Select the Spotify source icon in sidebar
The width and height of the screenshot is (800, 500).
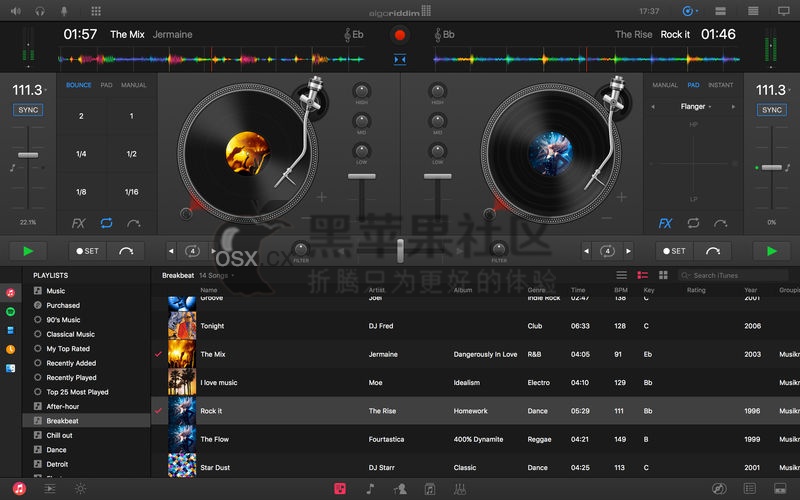pos(10,311)
